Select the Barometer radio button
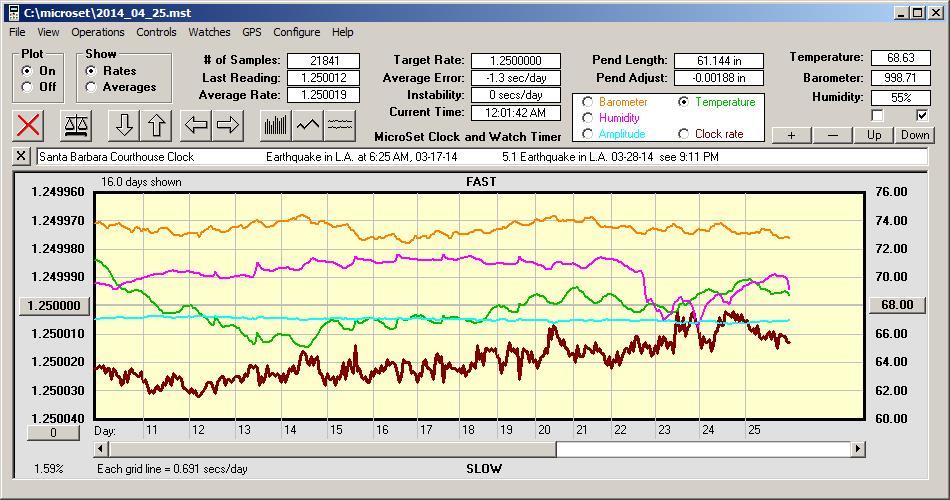Viewport: 950px width, 500px height. (587, 102)
